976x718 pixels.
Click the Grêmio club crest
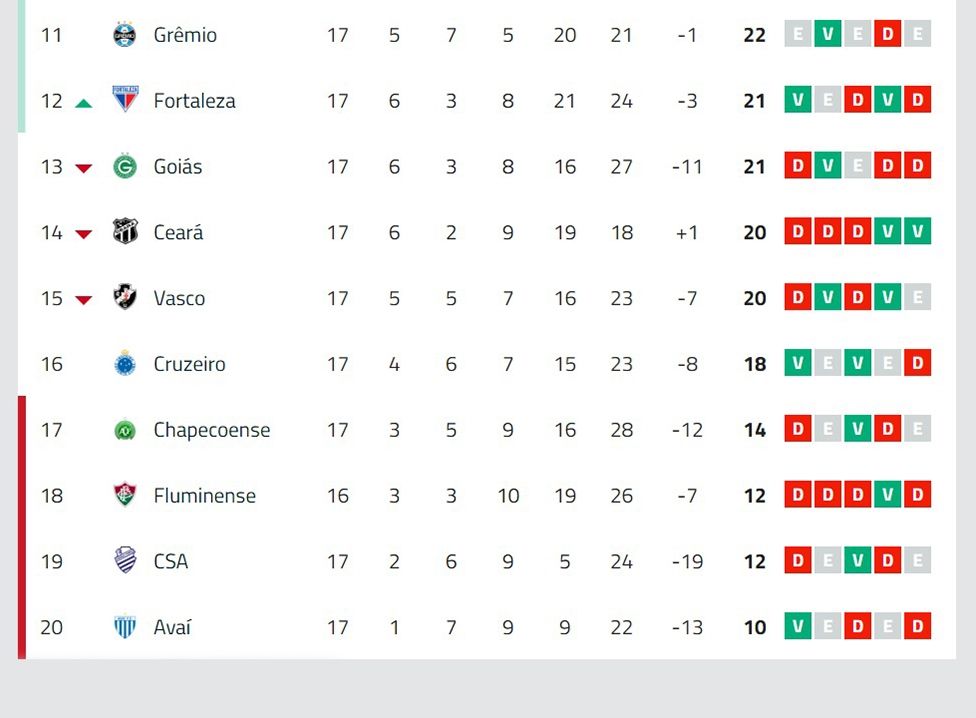pos(124,34)
